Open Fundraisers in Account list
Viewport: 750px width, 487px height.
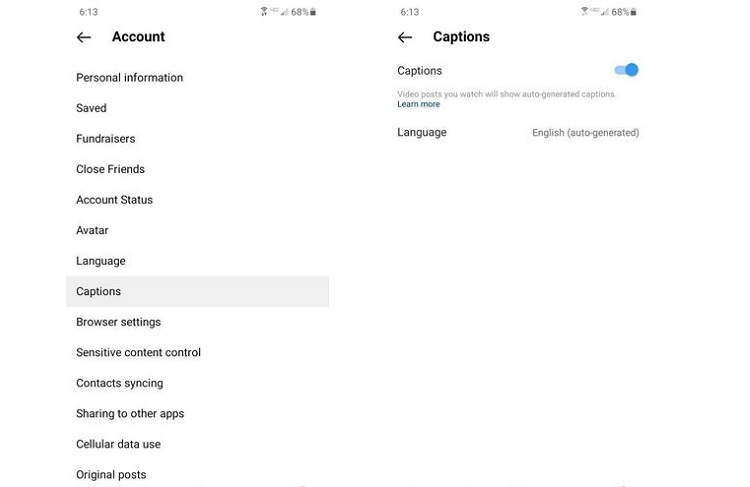105,139
